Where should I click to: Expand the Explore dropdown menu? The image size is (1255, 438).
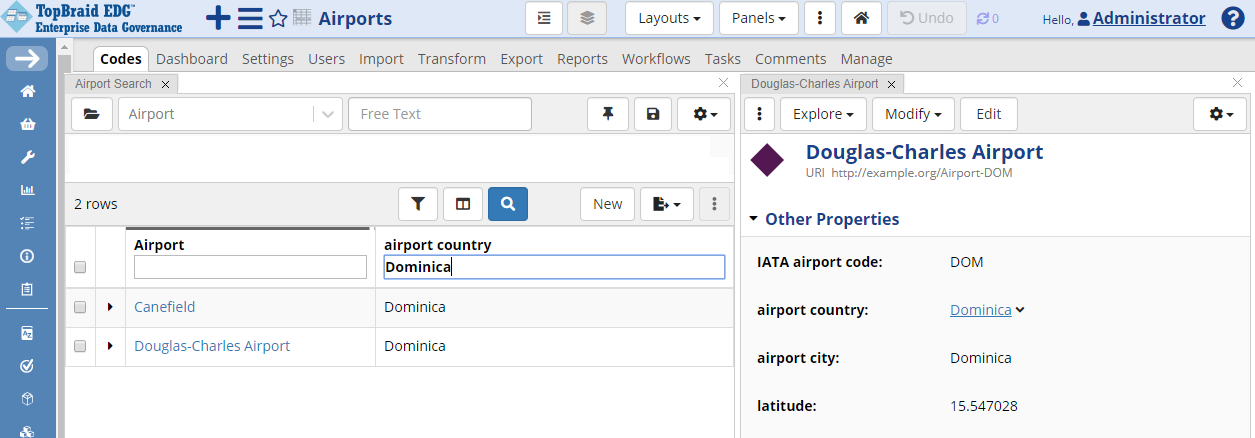[822, 114]
